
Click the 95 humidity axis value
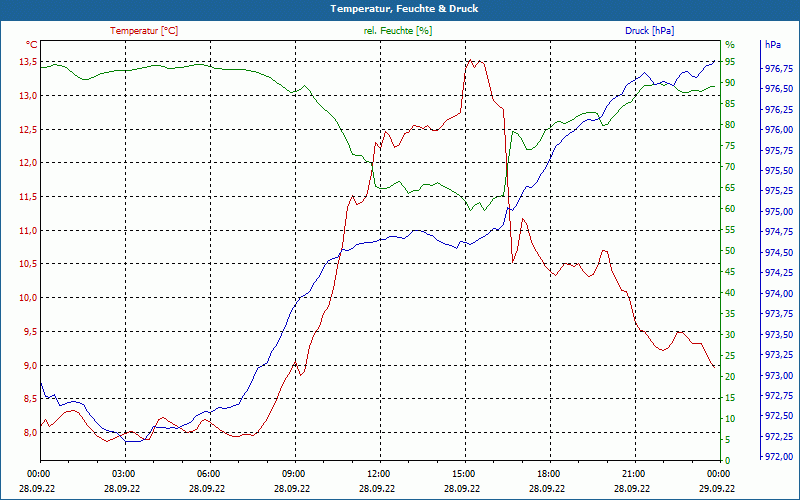[x=730, y=62]
